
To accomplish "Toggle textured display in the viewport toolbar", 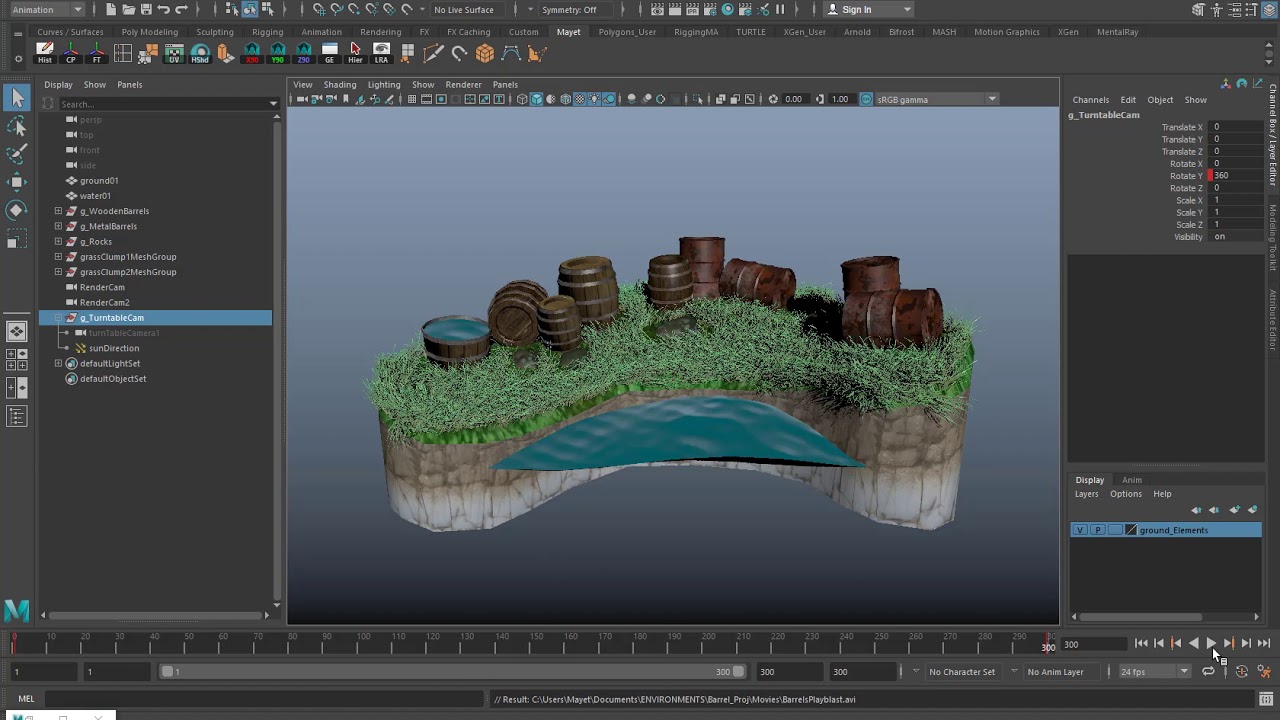I will coord(579,99).
